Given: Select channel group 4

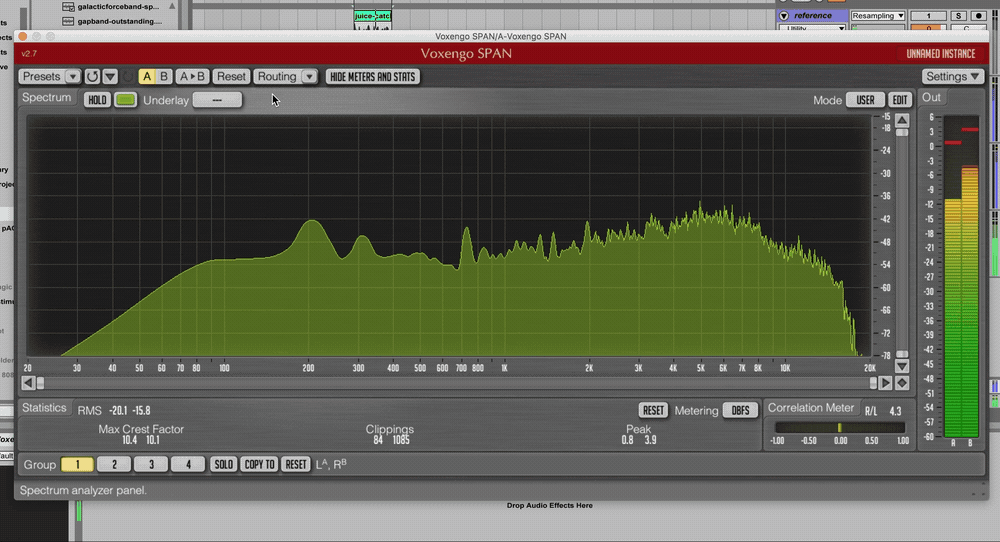Looking at the screenshot, I should tap(188, 465).
